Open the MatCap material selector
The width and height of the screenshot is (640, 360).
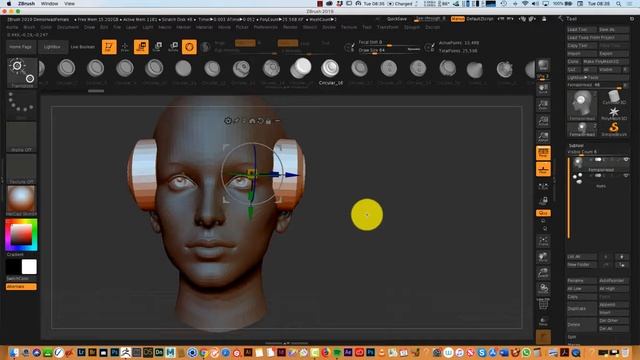point(21,201)
